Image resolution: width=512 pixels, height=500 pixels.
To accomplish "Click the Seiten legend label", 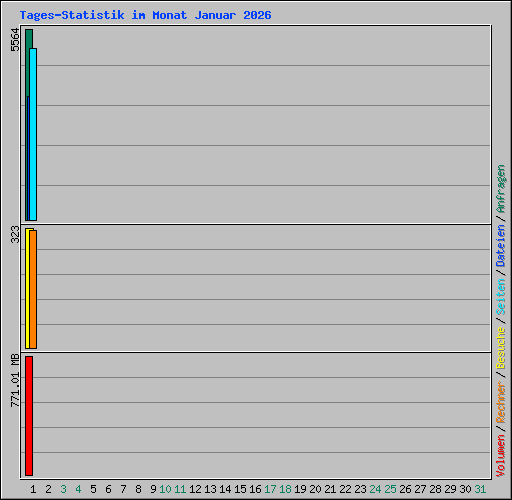I will click(501, 297).
